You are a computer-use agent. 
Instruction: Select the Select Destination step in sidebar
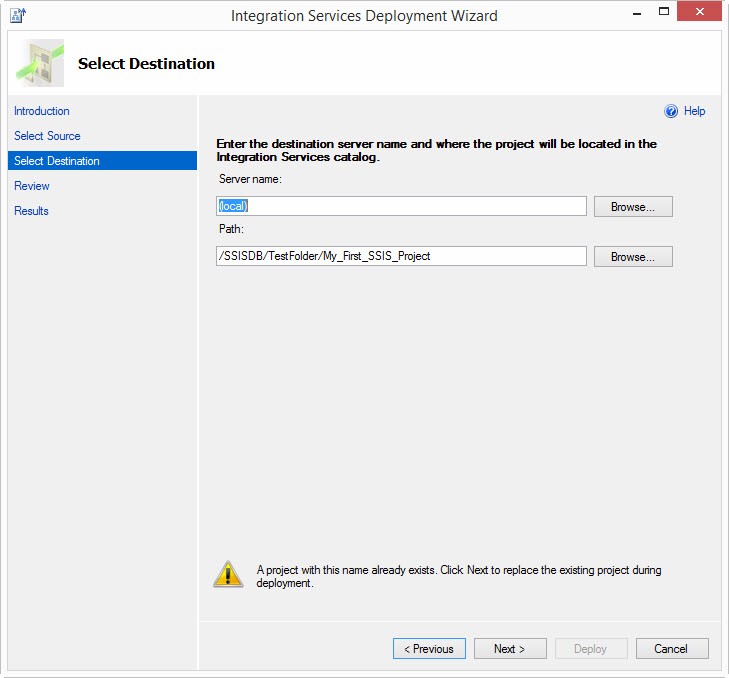(57, 161)
